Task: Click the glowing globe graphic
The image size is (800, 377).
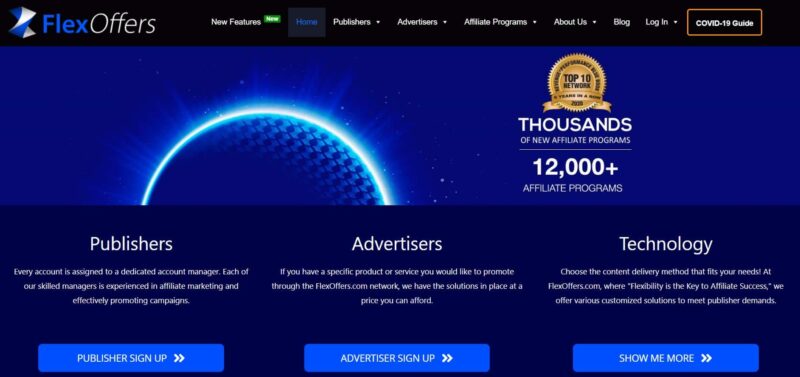Action: 268,156
